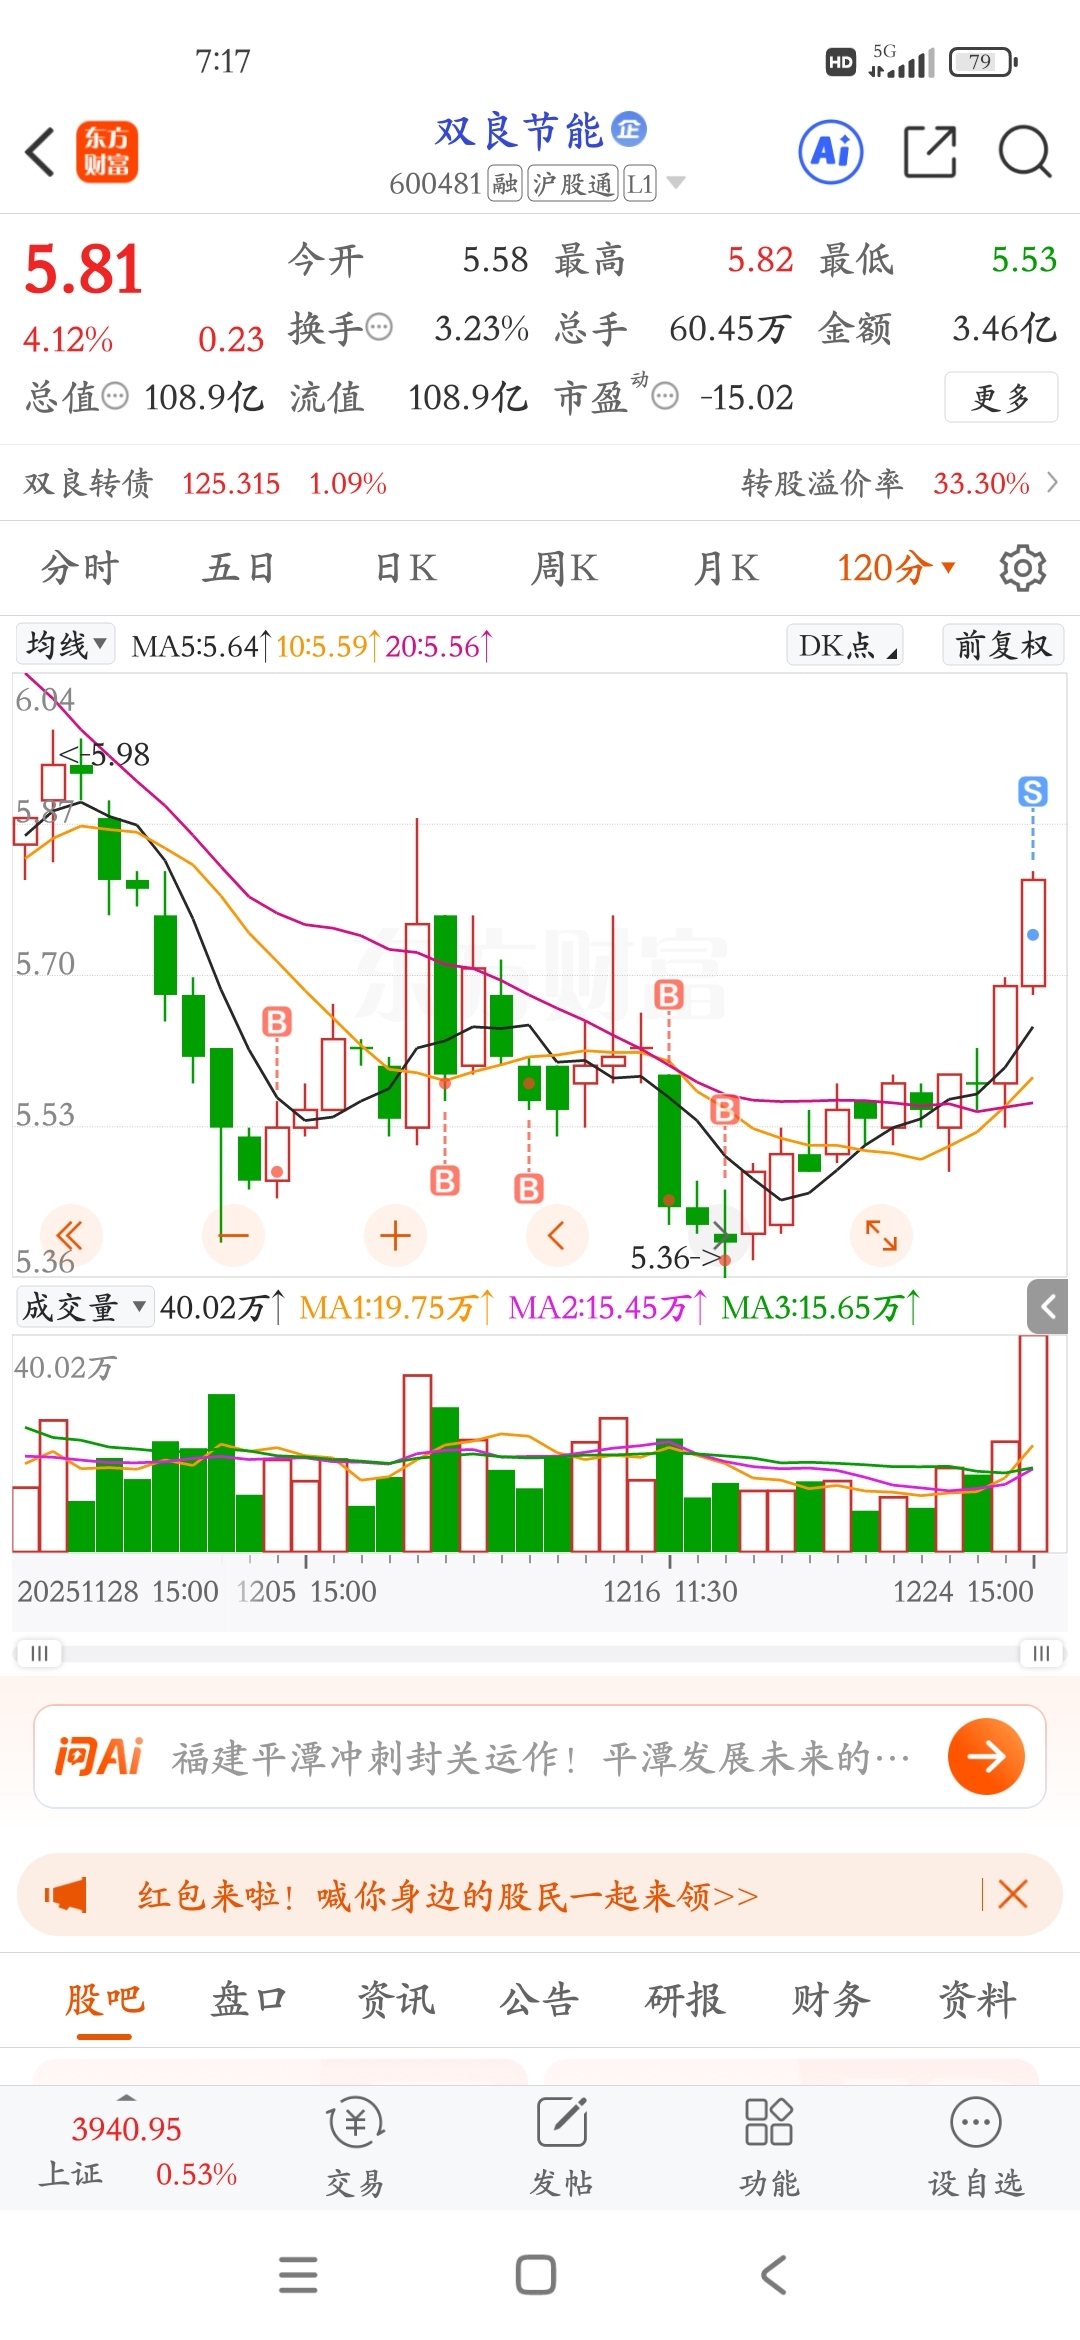This screenshot has height=2340, width=1080.
Task: Open the search magnifier icon
Action: pos(1025,152)
